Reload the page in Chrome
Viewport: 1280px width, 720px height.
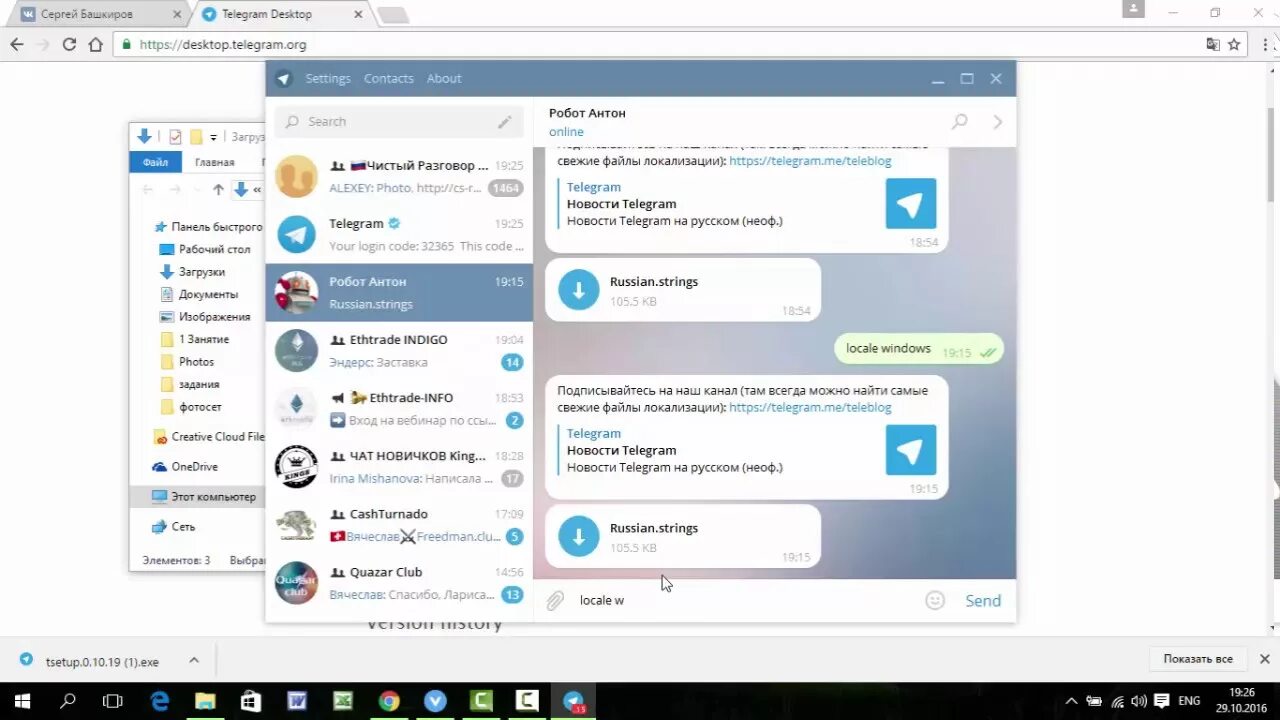(x=69, y=44)
